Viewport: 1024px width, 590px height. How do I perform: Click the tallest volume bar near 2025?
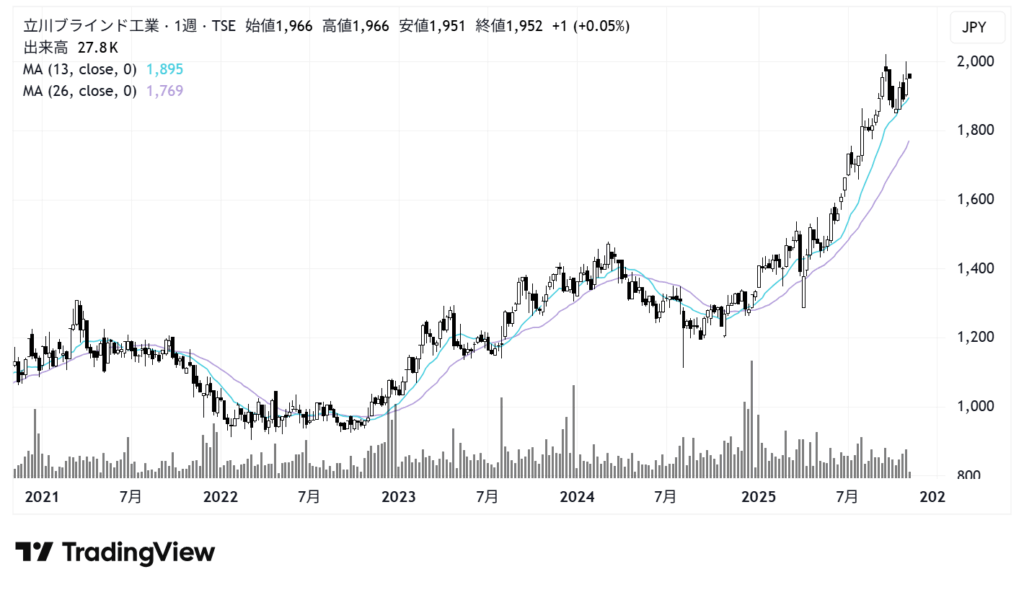(x=751, y=420)
